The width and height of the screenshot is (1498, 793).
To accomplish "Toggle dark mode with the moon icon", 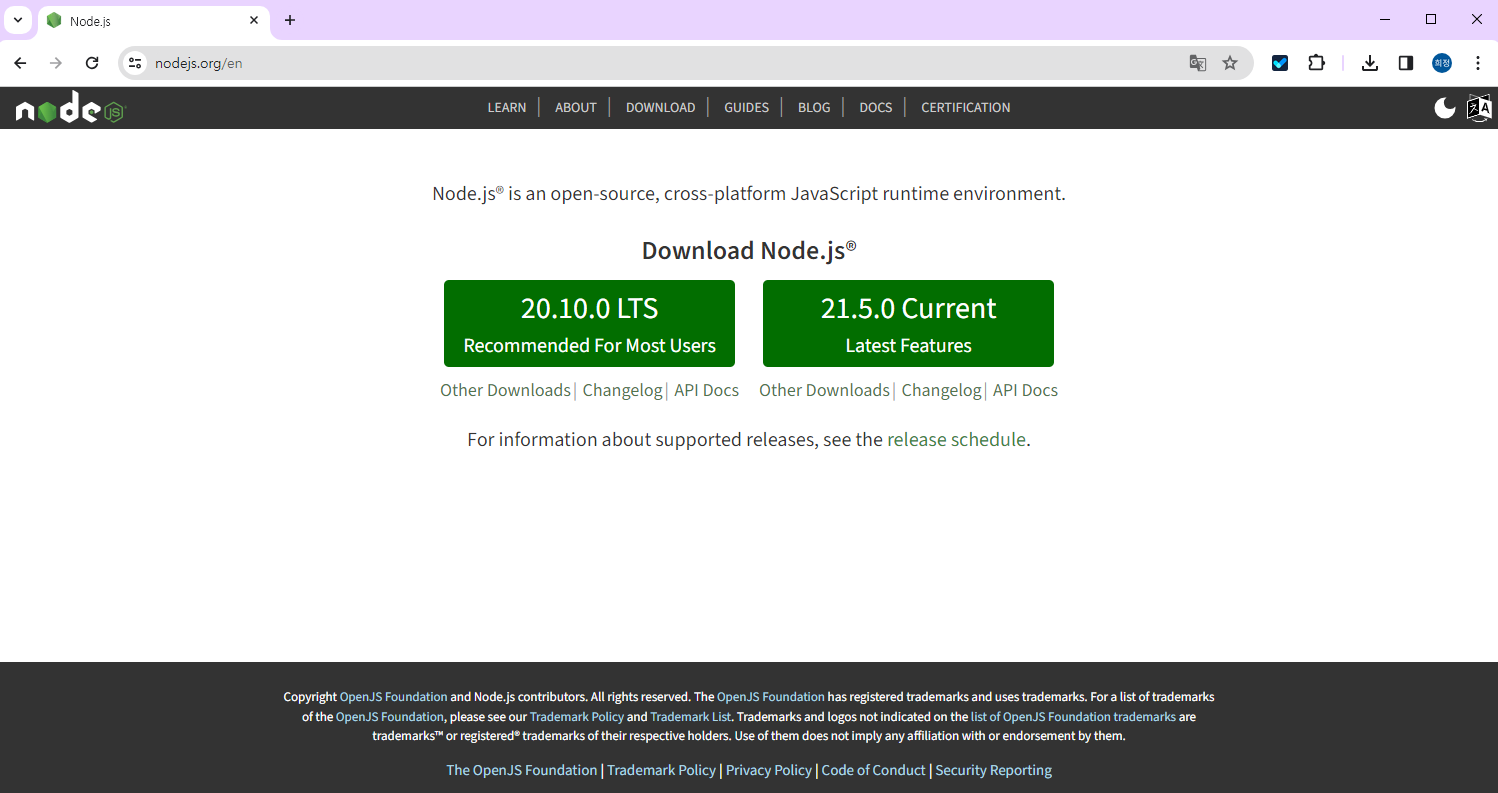I will (1444, 108).
